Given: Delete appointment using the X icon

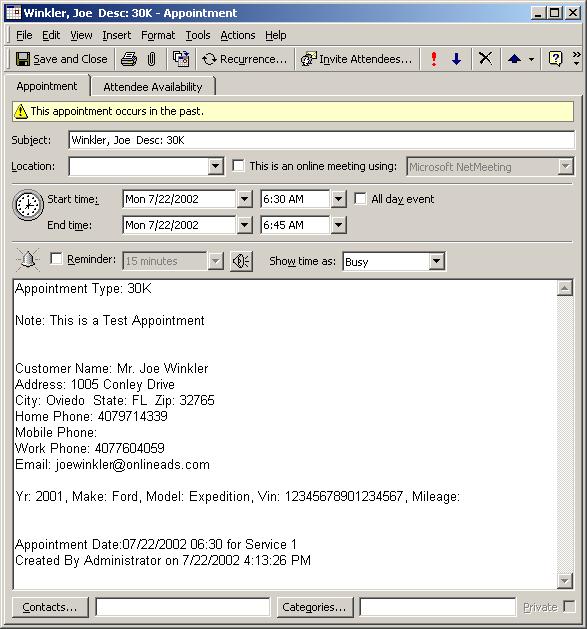Looking at the screenshot, I should pyautogui.click(x=485, y=59).
